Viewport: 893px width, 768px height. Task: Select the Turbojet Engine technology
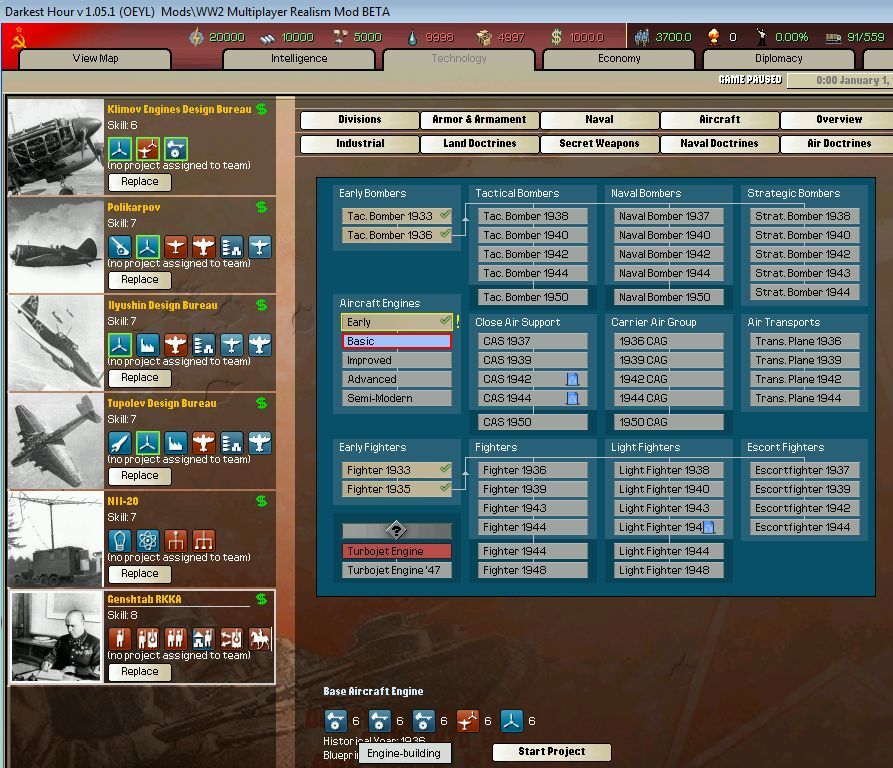pyautogui.click(x=397, y=551)
